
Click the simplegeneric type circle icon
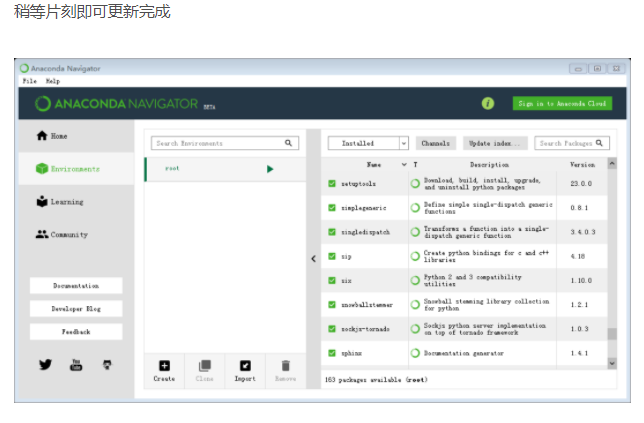point(415,208)
